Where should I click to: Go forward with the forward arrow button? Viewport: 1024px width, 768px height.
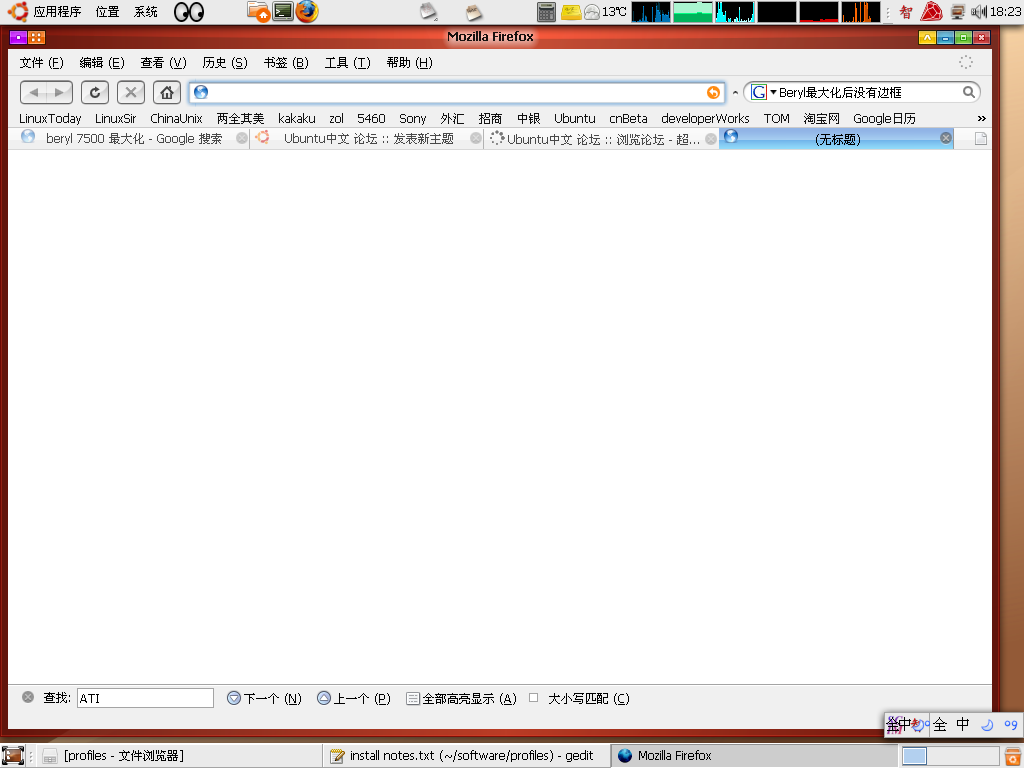[59, 92]
